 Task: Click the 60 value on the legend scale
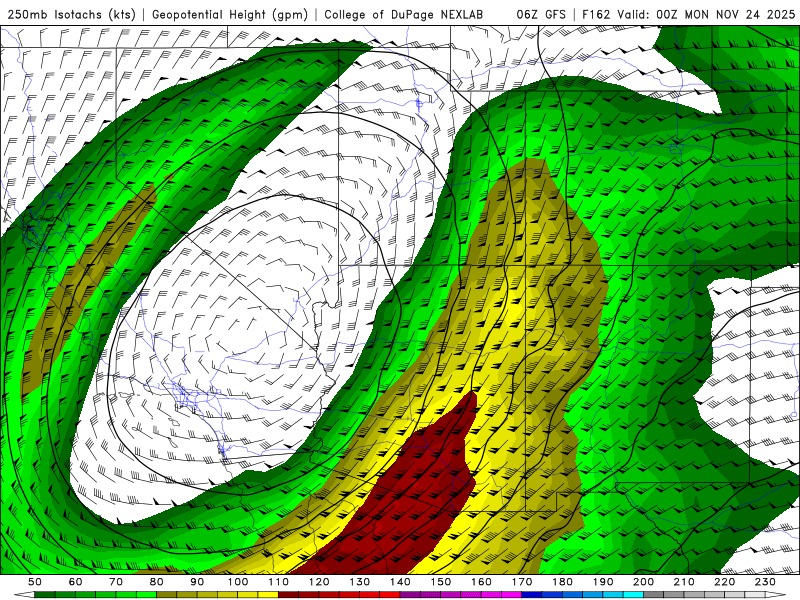[x=75, y=582]
